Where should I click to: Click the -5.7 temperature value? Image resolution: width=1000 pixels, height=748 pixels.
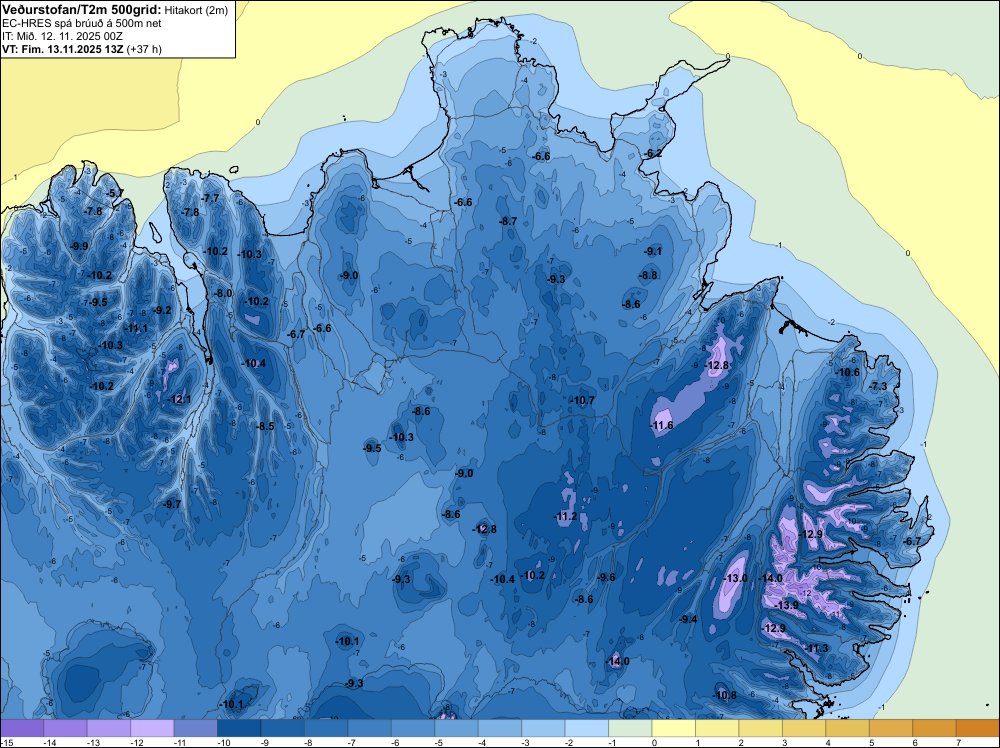[x=115, y=193]
